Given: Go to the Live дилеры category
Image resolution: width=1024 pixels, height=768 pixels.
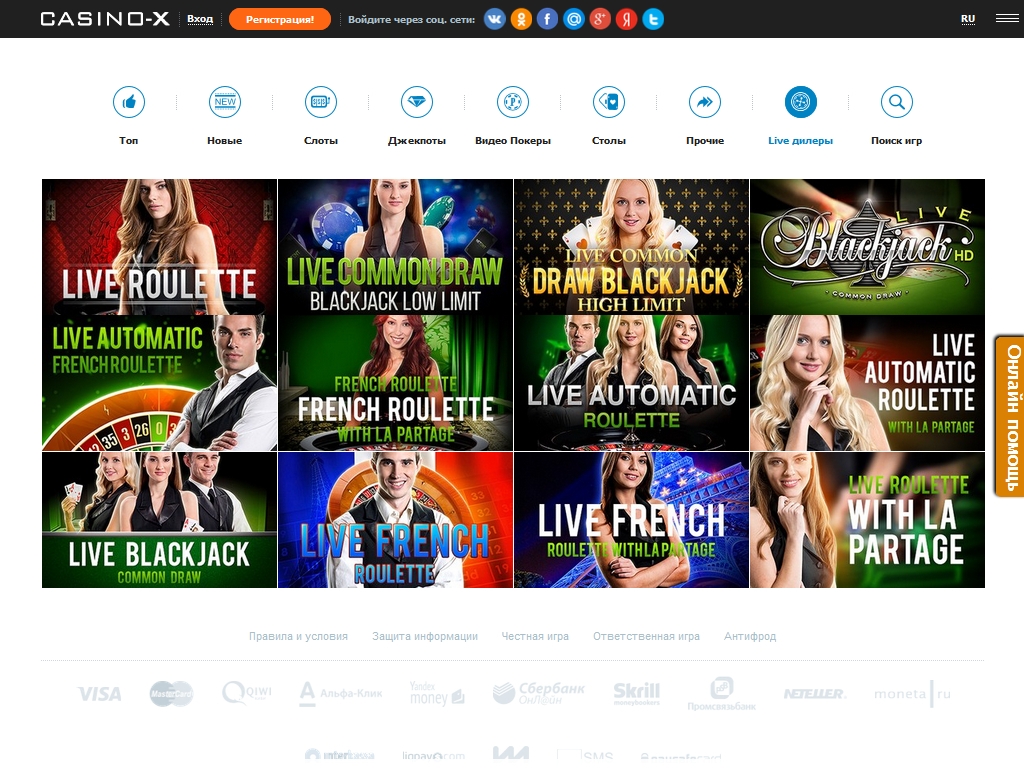Looking at the screenshot, I should [800, 102].
